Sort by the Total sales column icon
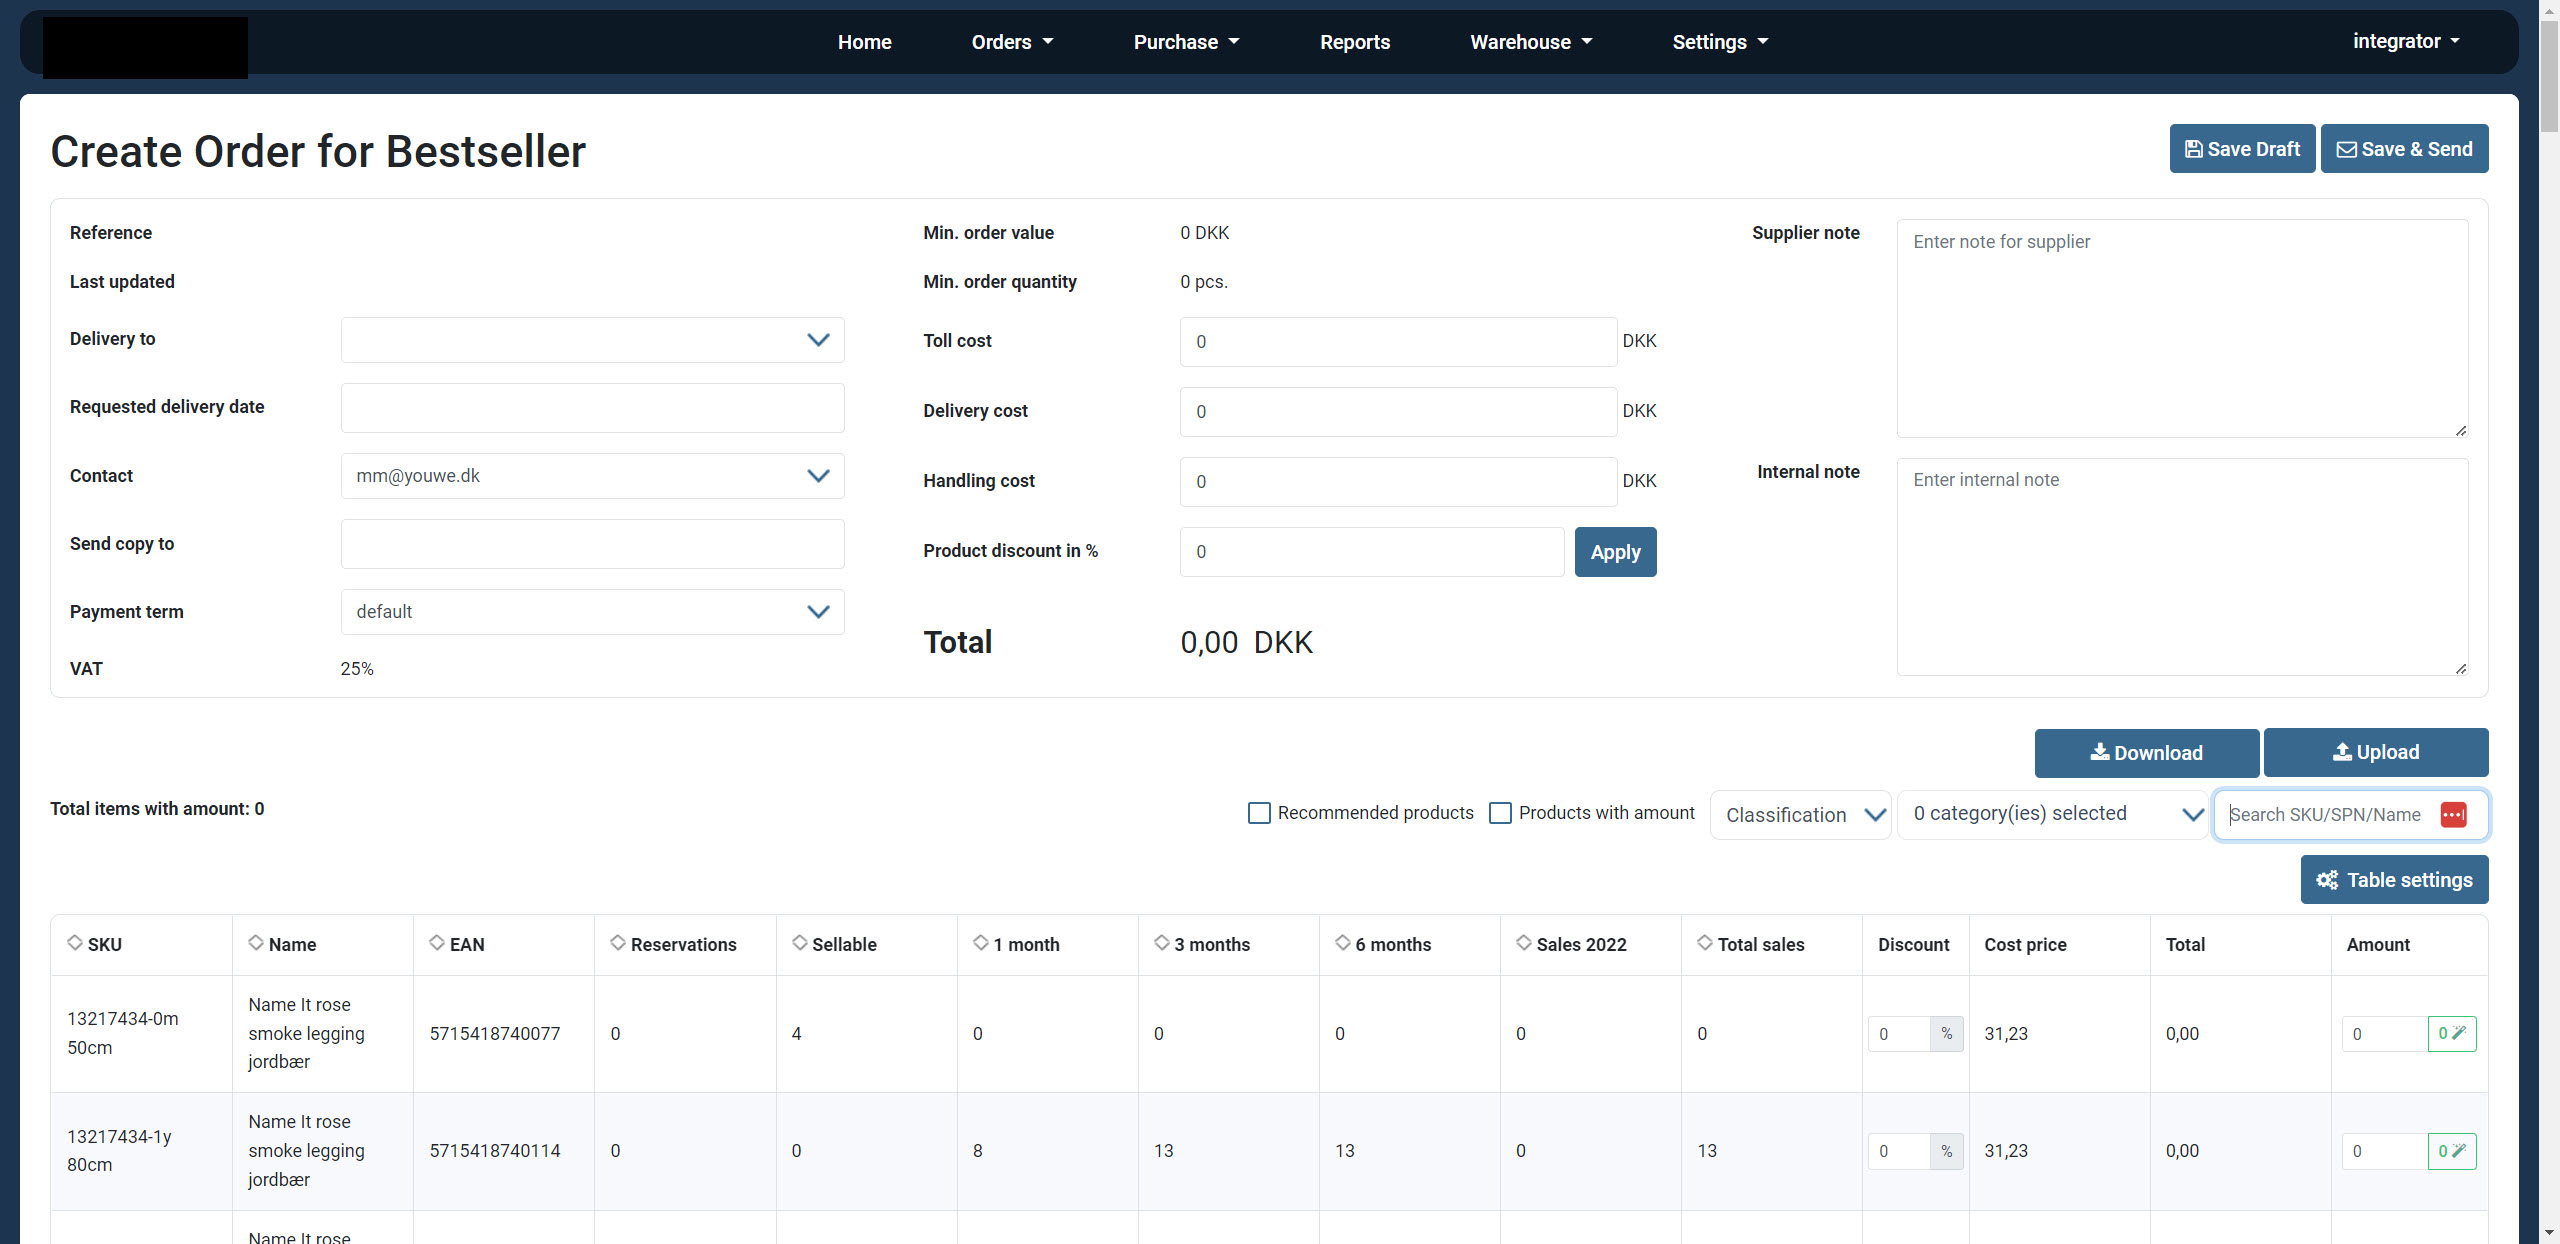The height and width of the screenshot is (1244, 2560). point(1705,943)
